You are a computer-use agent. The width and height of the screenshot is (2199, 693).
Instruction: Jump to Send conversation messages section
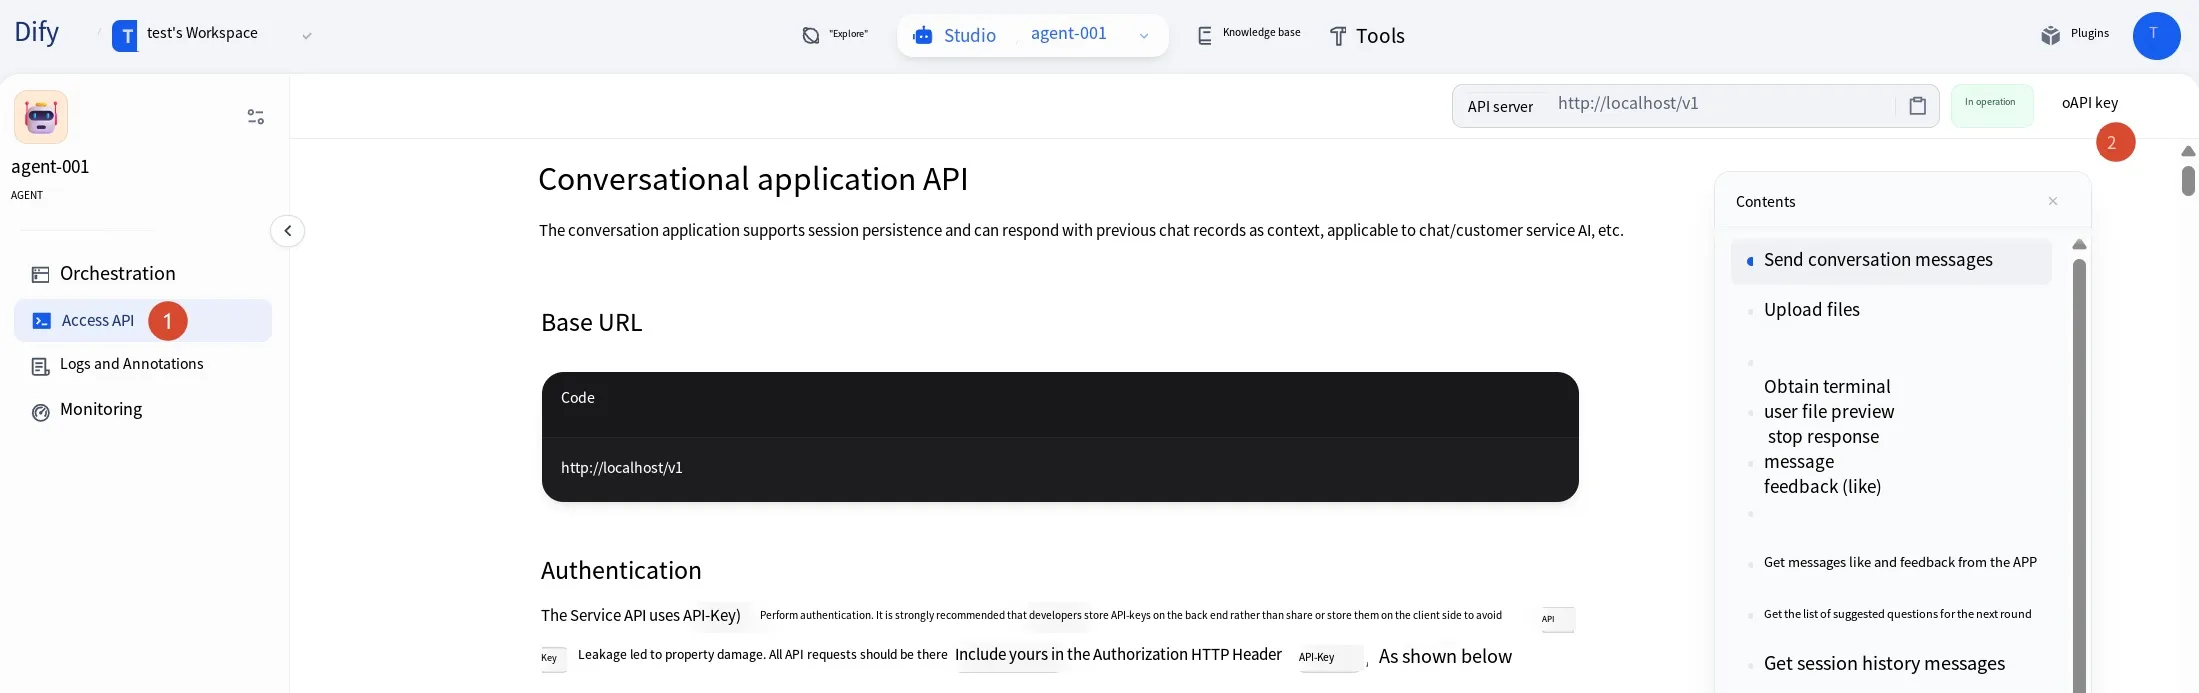(x=1890, y=260)
